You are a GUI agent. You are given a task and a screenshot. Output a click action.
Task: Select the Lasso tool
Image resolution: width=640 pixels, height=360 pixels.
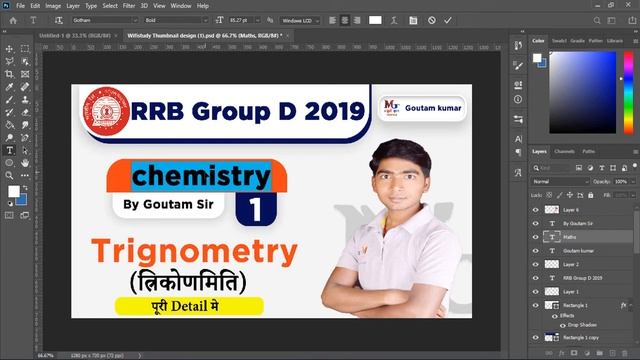click(9, 62)
